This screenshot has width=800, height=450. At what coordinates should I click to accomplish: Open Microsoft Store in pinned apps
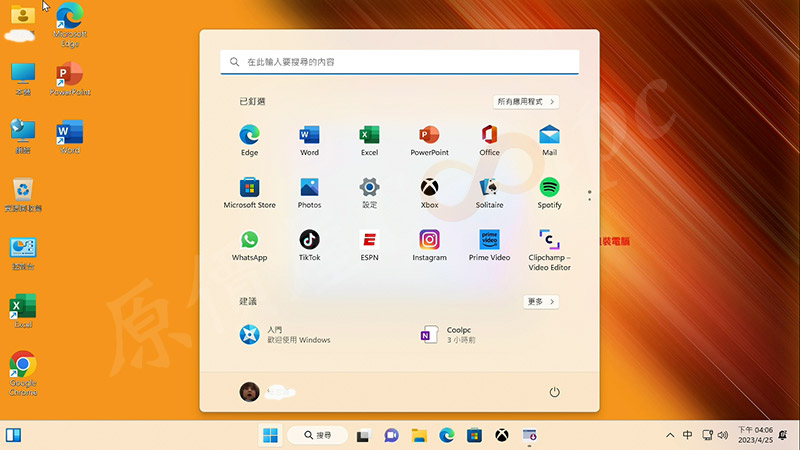pyautogui.click(x=249, y=193)
